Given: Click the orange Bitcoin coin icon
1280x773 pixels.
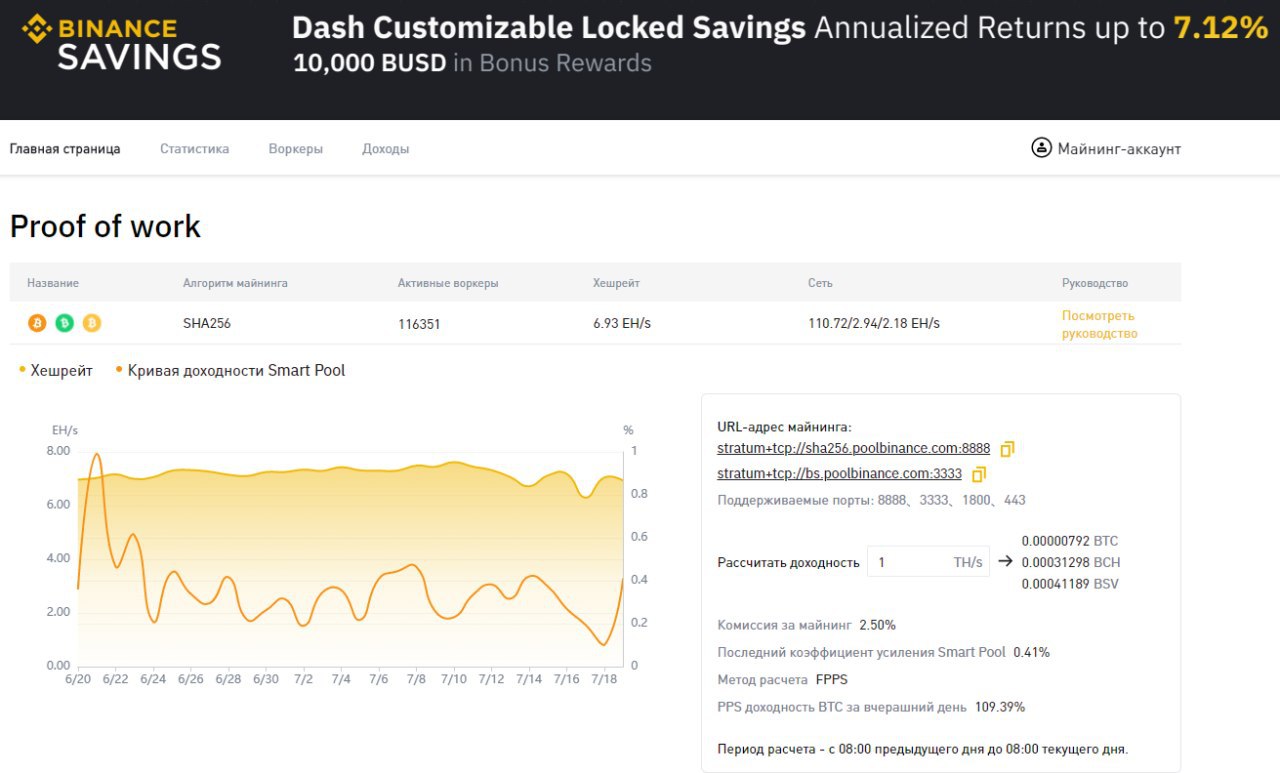Looking at the screenshot, I should click(x=37, y=323).
